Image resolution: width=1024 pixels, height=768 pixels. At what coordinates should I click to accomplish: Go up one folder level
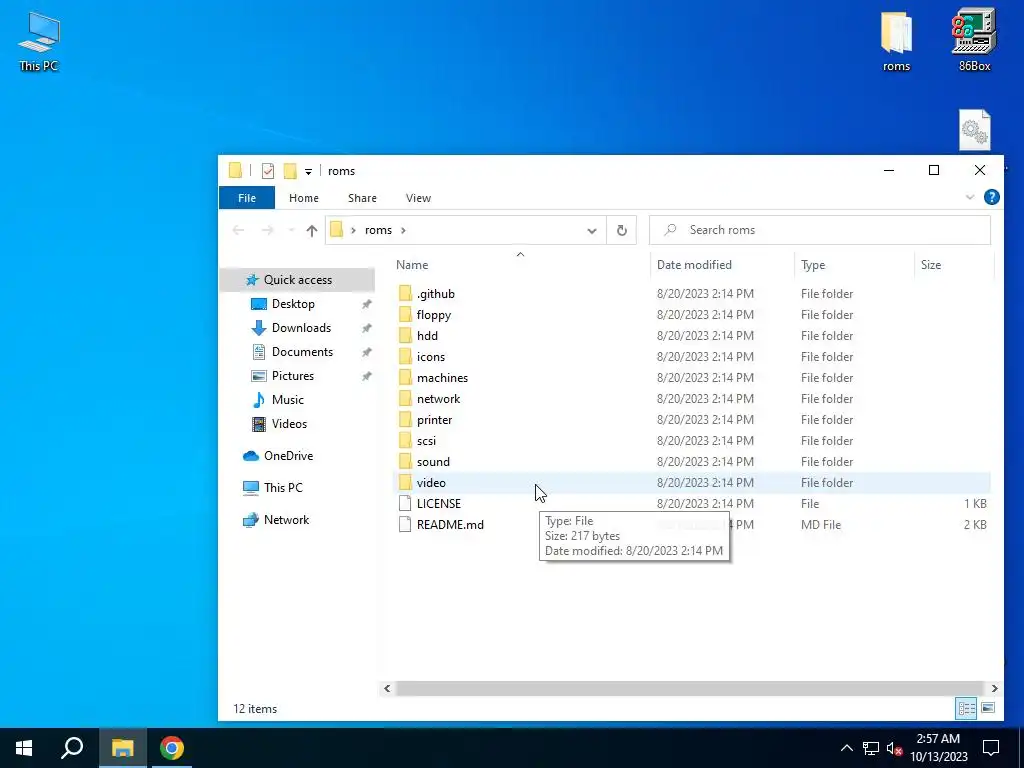(312, 230)
